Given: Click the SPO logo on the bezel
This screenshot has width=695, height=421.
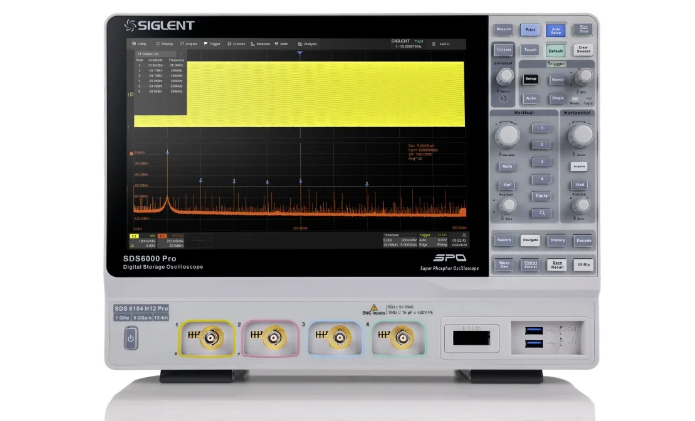Looking at the screenshot, I should click(449, 258).
